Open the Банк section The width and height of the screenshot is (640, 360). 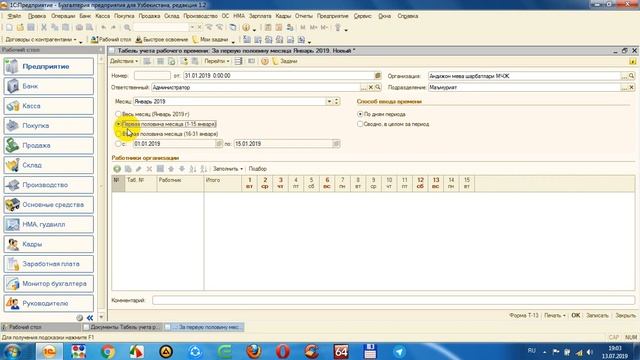[x=49, y=86]
